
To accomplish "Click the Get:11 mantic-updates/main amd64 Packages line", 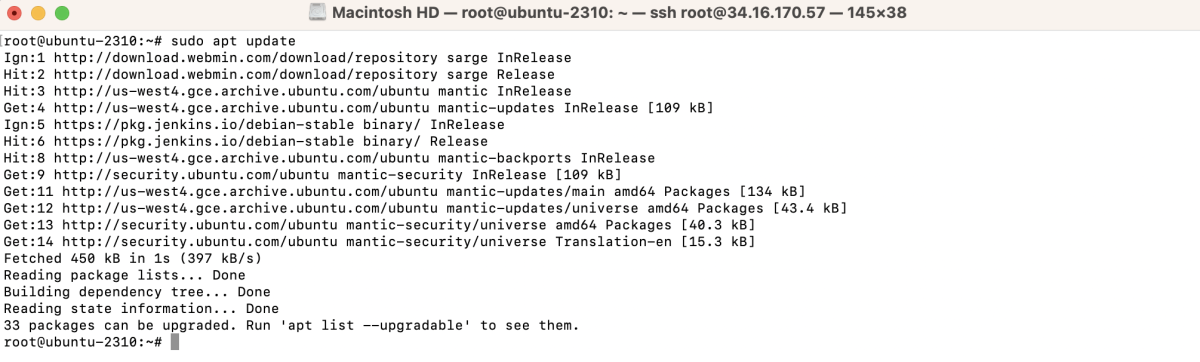I will click(x=404, y=192).
